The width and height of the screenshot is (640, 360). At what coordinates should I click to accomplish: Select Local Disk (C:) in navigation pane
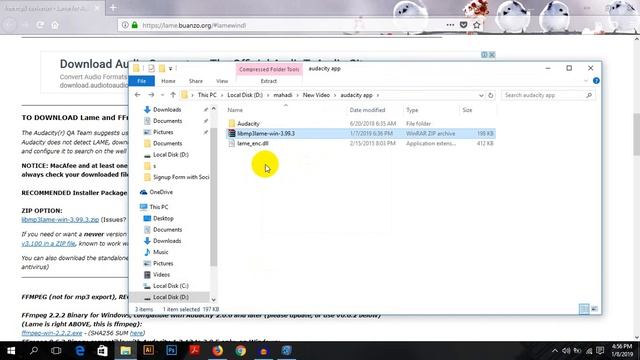coord(171,286)
